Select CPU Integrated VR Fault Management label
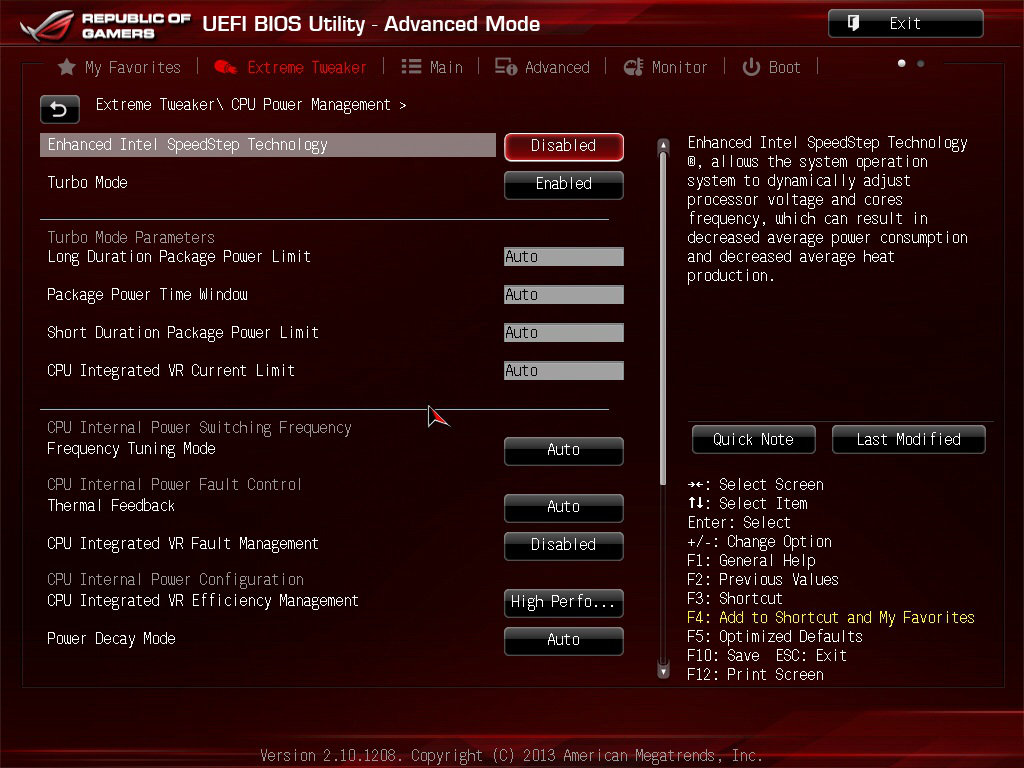Image resolution: width=1024 pixels, height=768 pixels. click(183, 544)
